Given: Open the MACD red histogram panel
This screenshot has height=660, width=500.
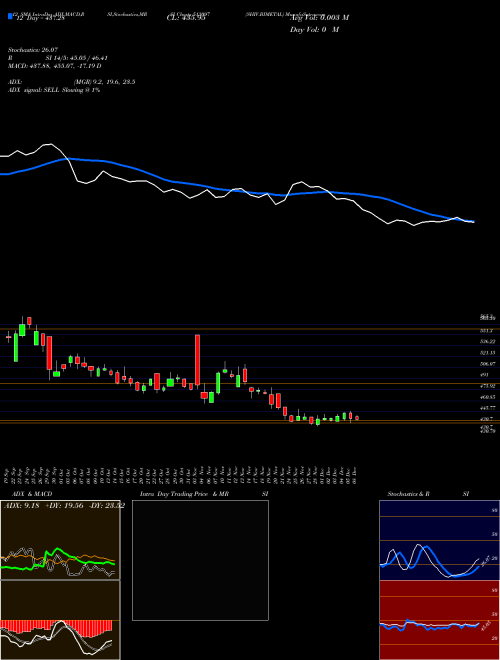Looking at the screenshot, I should [x=60, y=620].
